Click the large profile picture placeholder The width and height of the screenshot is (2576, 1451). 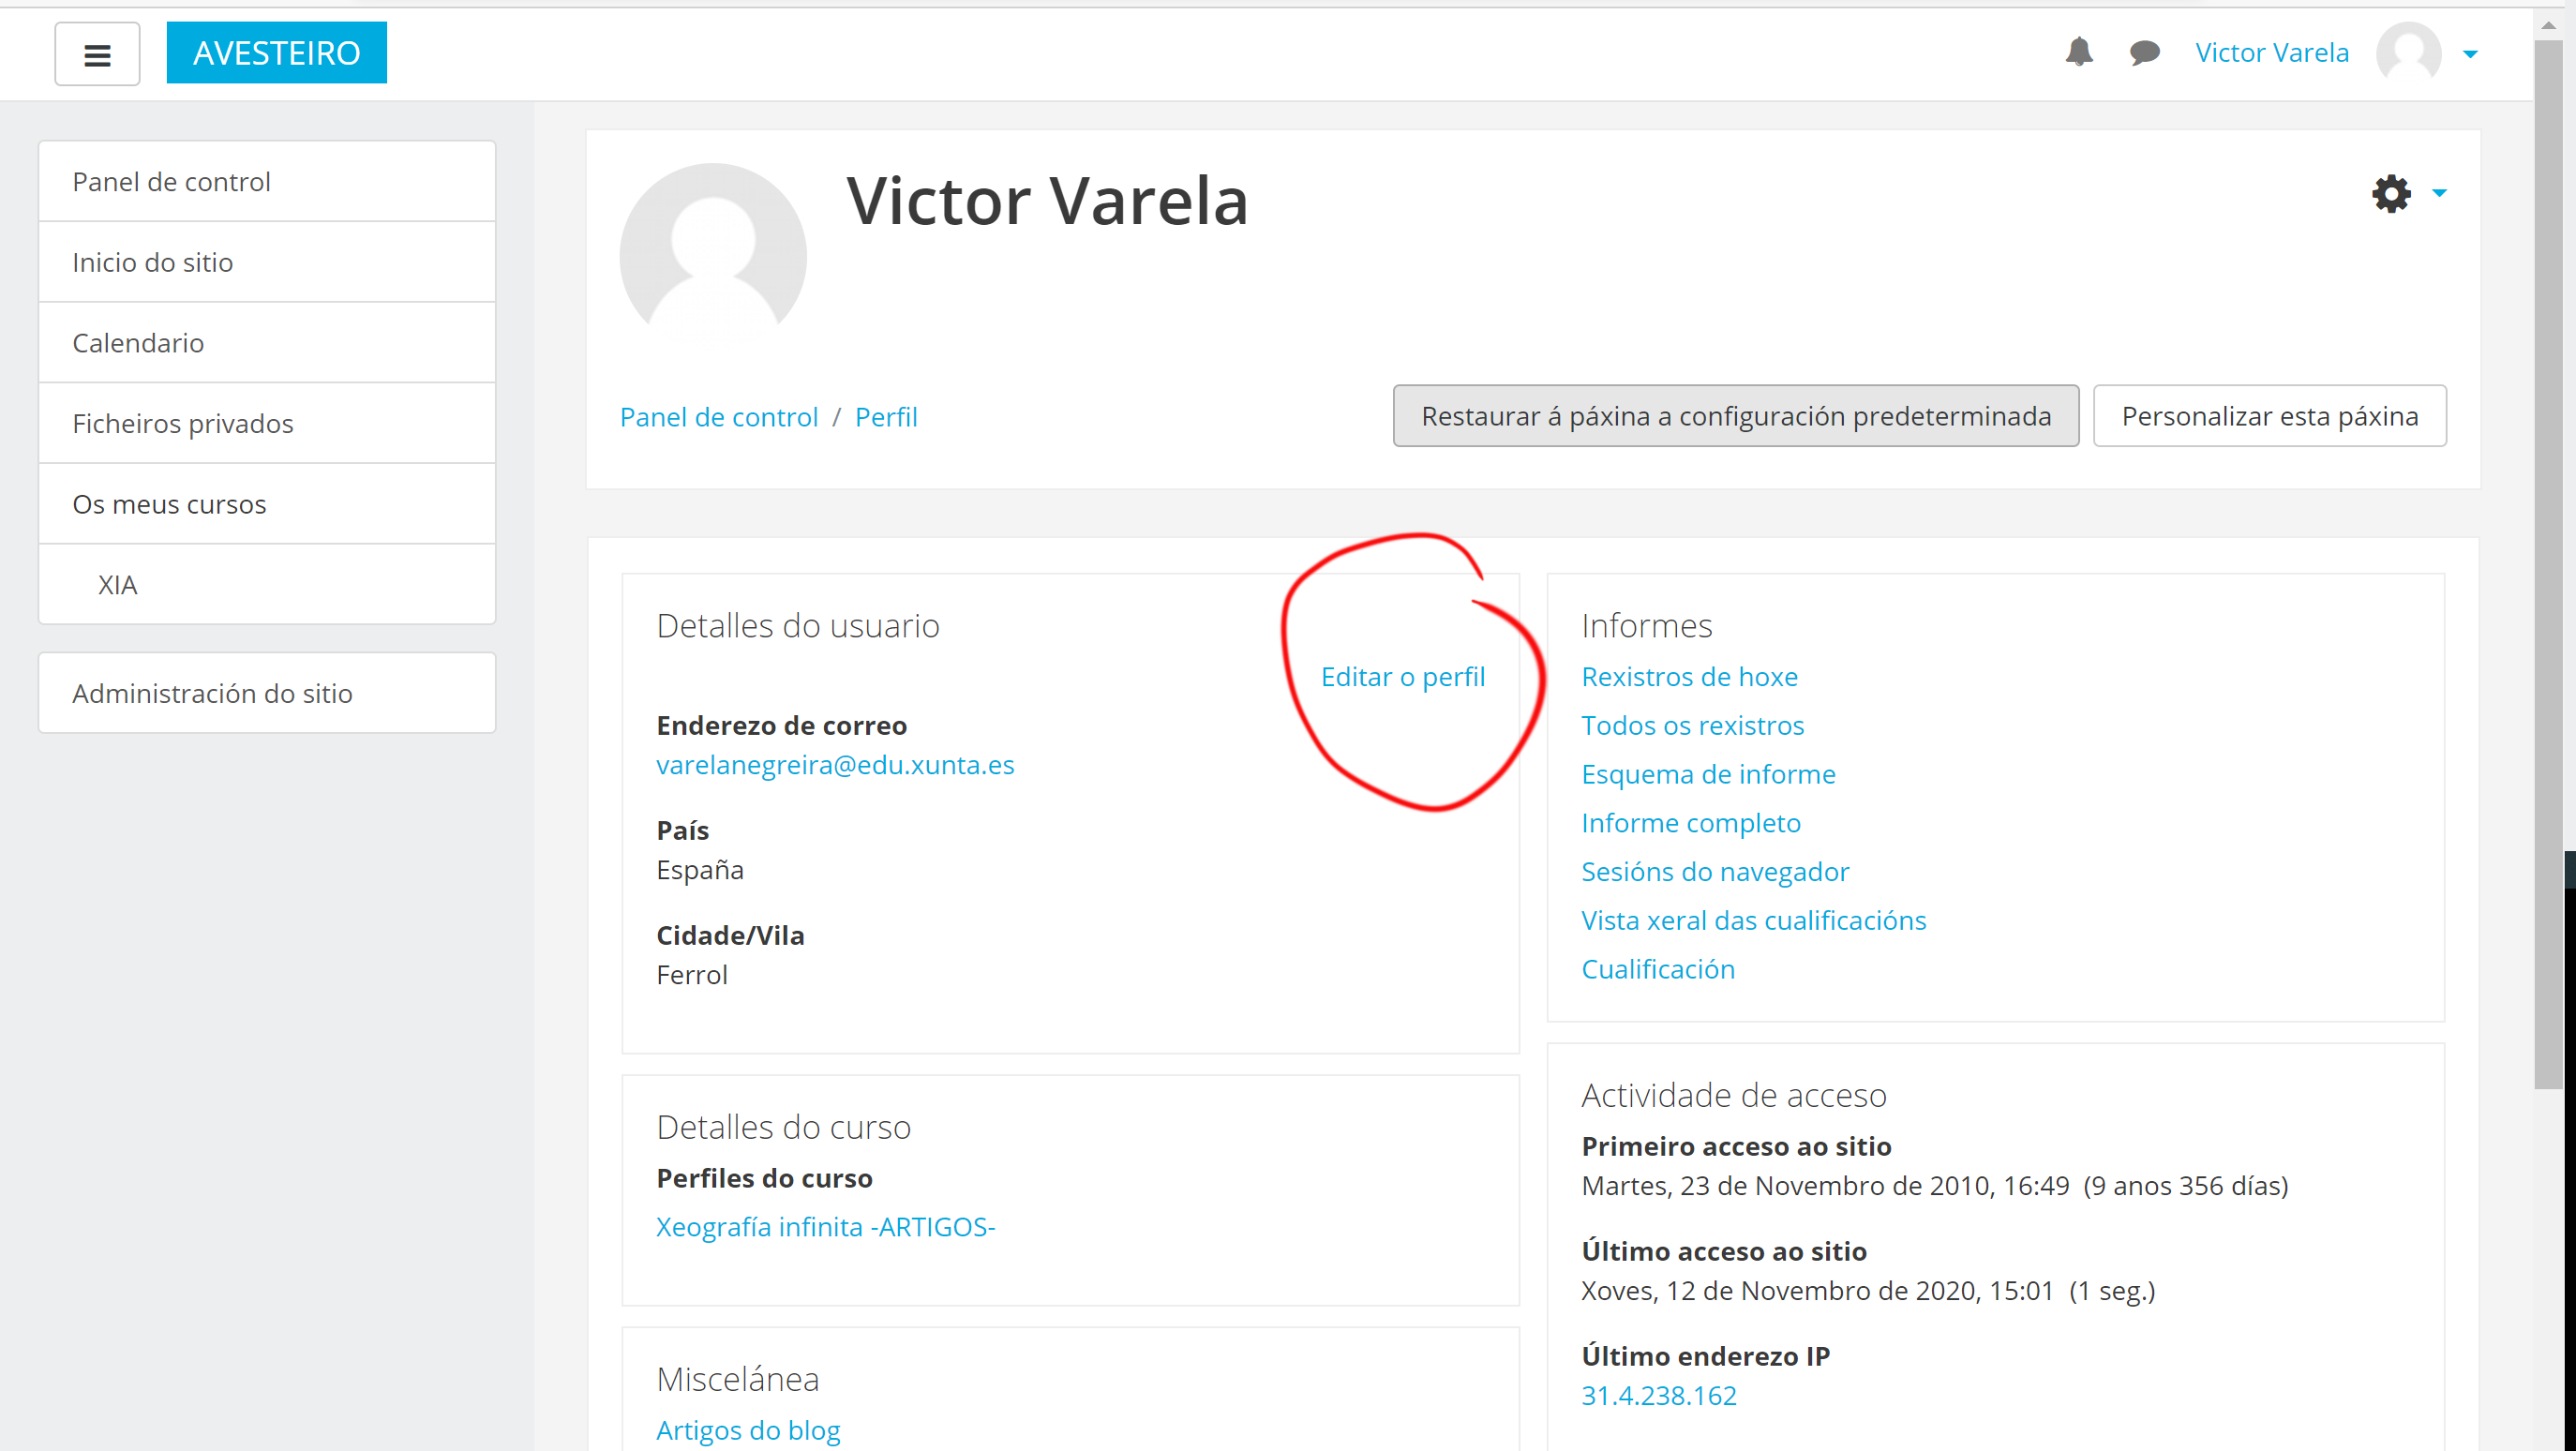[x=713, y=255]
